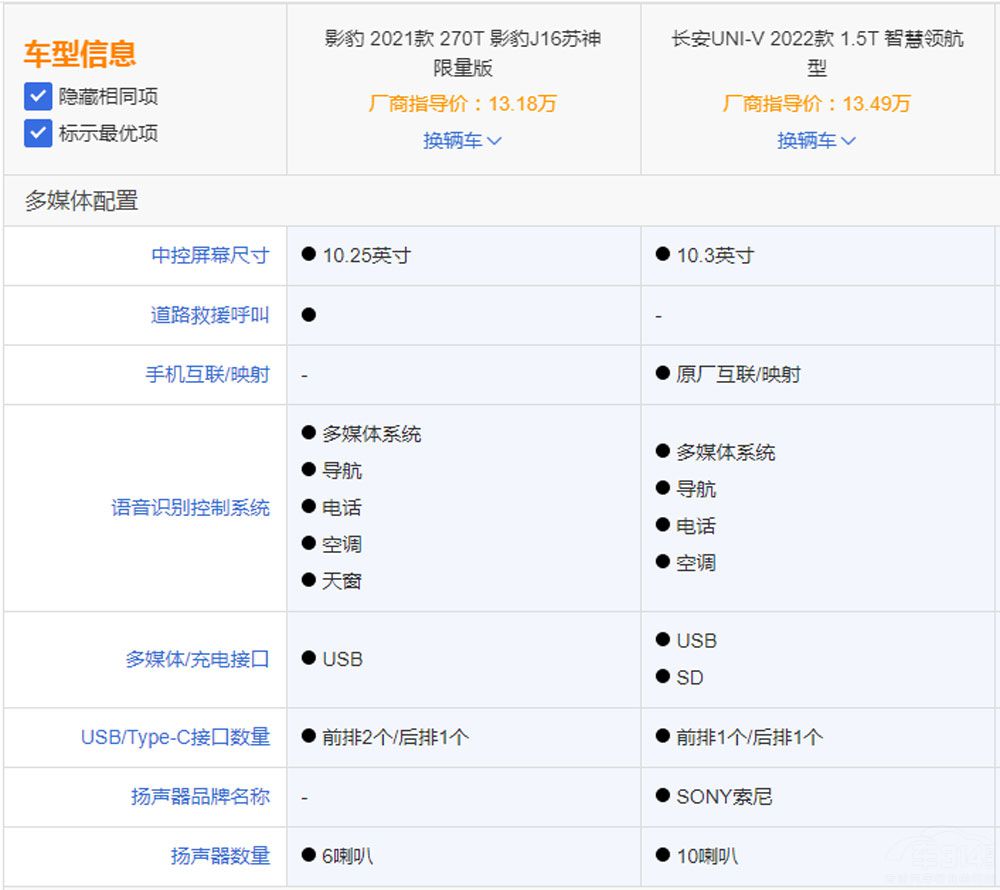The height and width of the screenshot is (890, 1000).
Task: Toggle the 隐藏相同项 checkbox
Action: [38, 97]
